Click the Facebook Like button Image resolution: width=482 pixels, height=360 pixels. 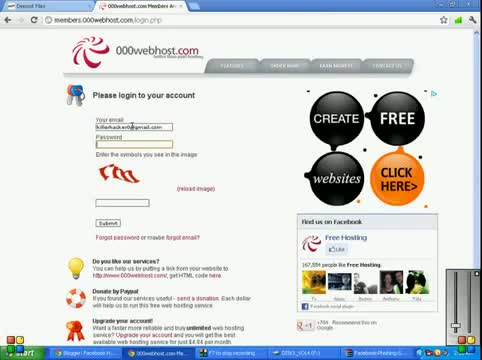[336, 249]
